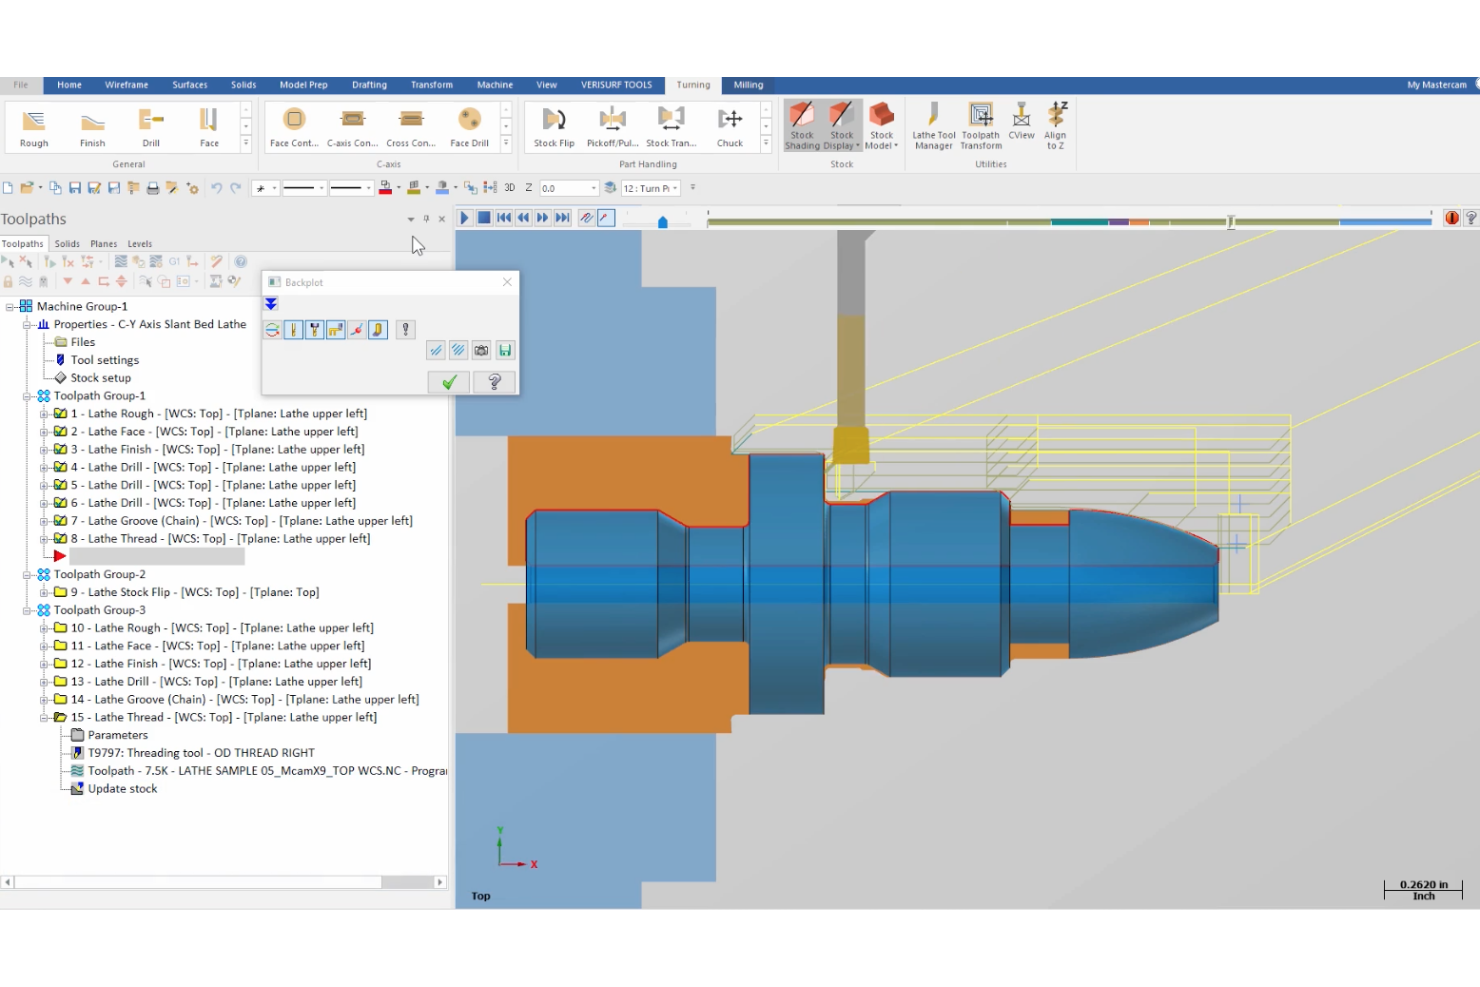Open the Face Contour C-axis toolpath
The image size is (1480, 987).
294,128
